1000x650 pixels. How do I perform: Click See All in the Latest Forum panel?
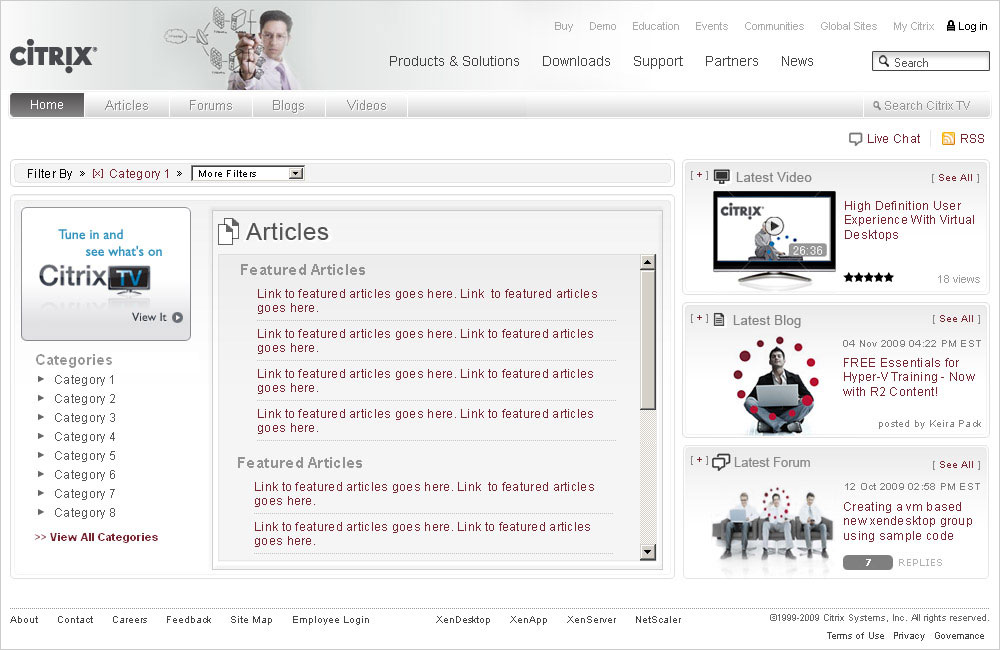pyautogui.click(x=956, y=465)
